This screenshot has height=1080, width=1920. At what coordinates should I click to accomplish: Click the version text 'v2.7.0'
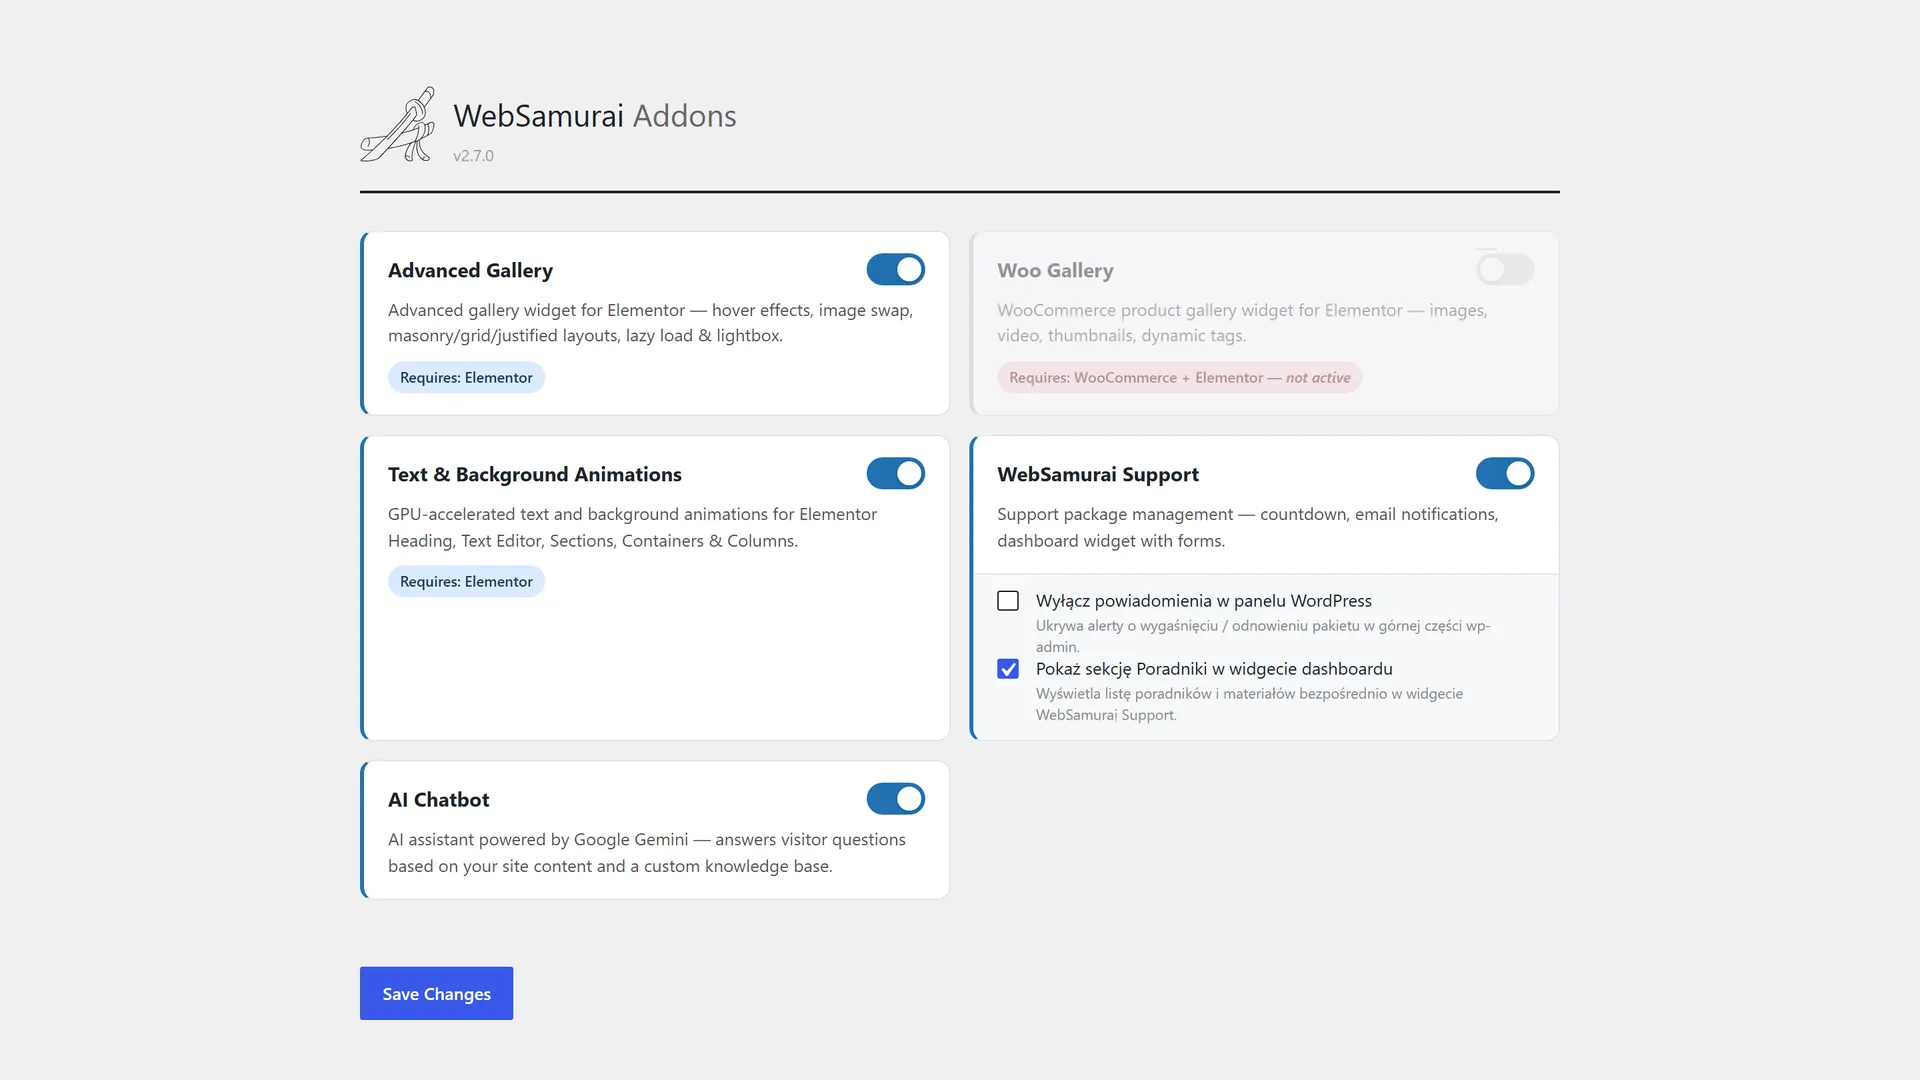(473, 156)
